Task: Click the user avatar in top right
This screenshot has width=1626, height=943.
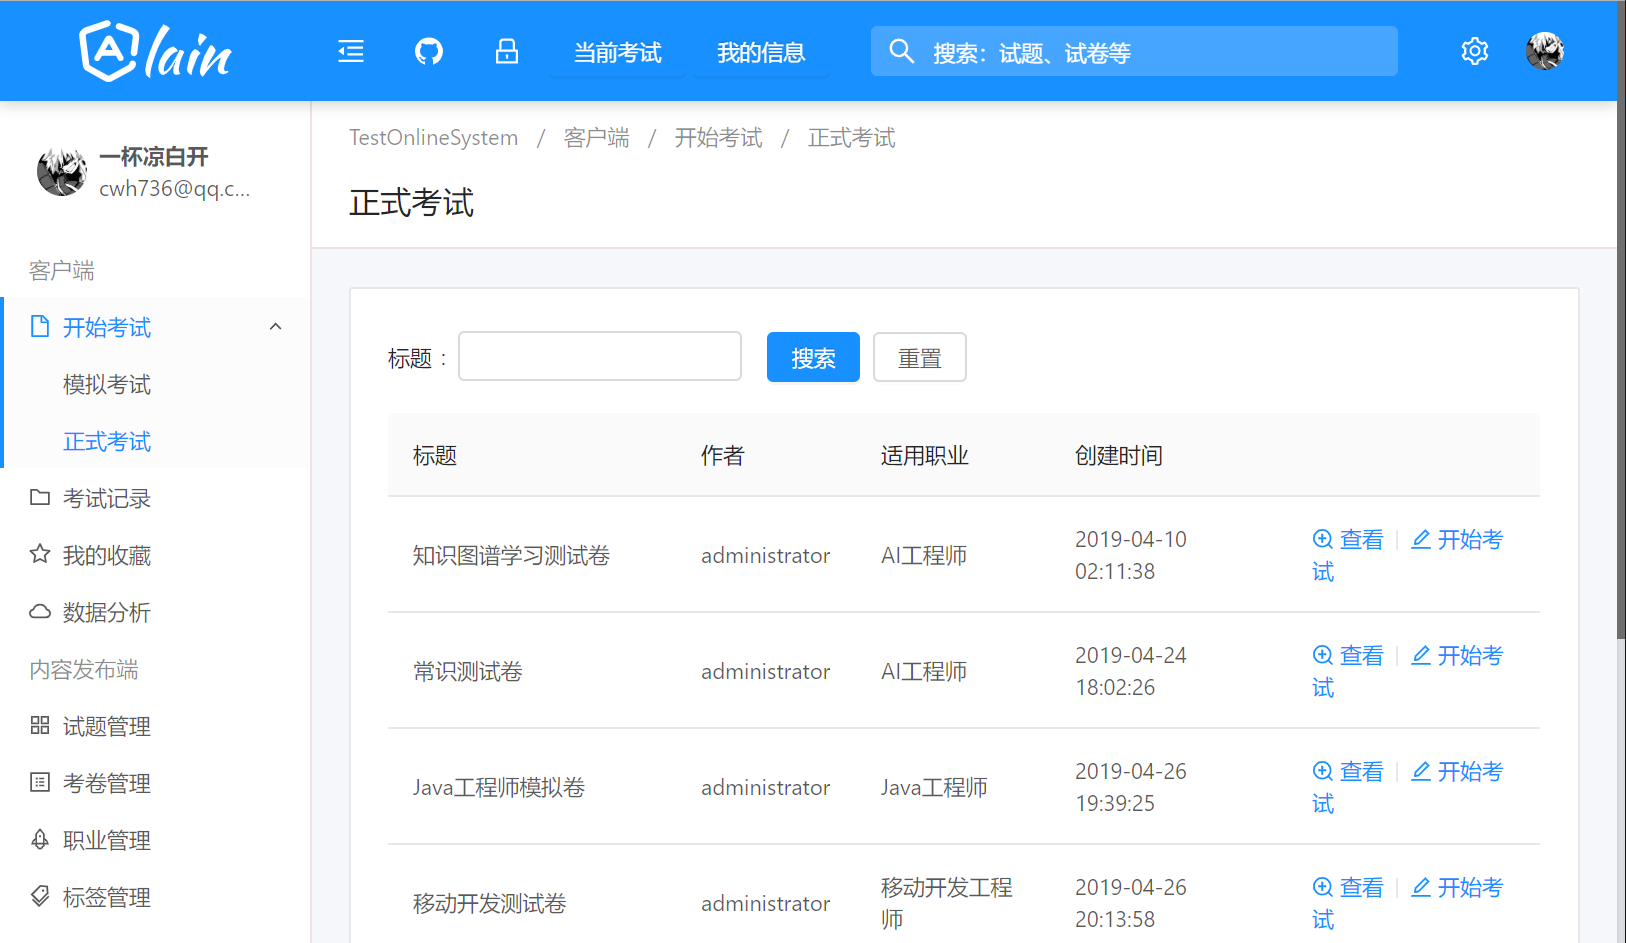Action: pos(1544,51)
